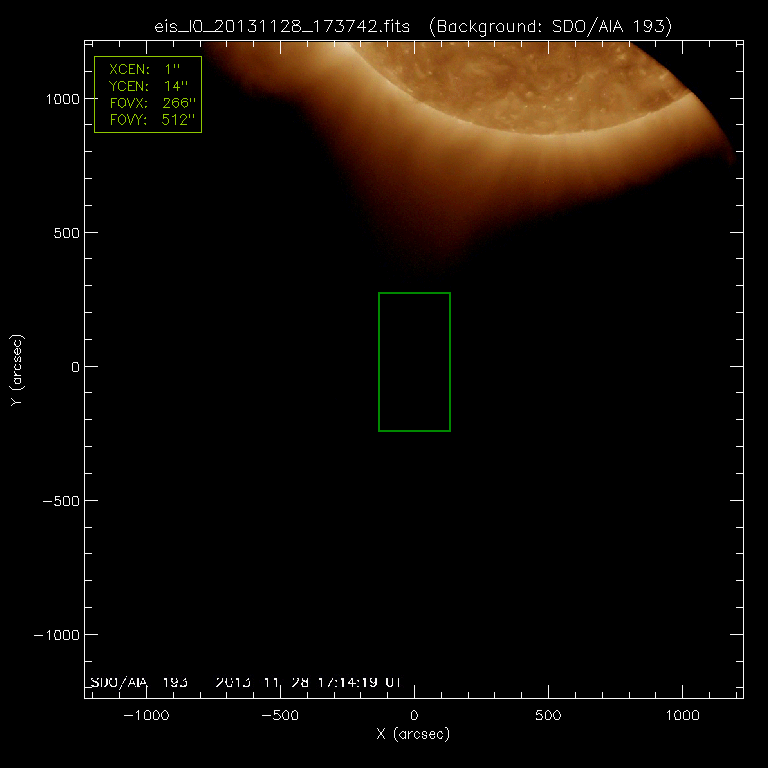Click the 0 tick label on X axis

coord(414,717)
